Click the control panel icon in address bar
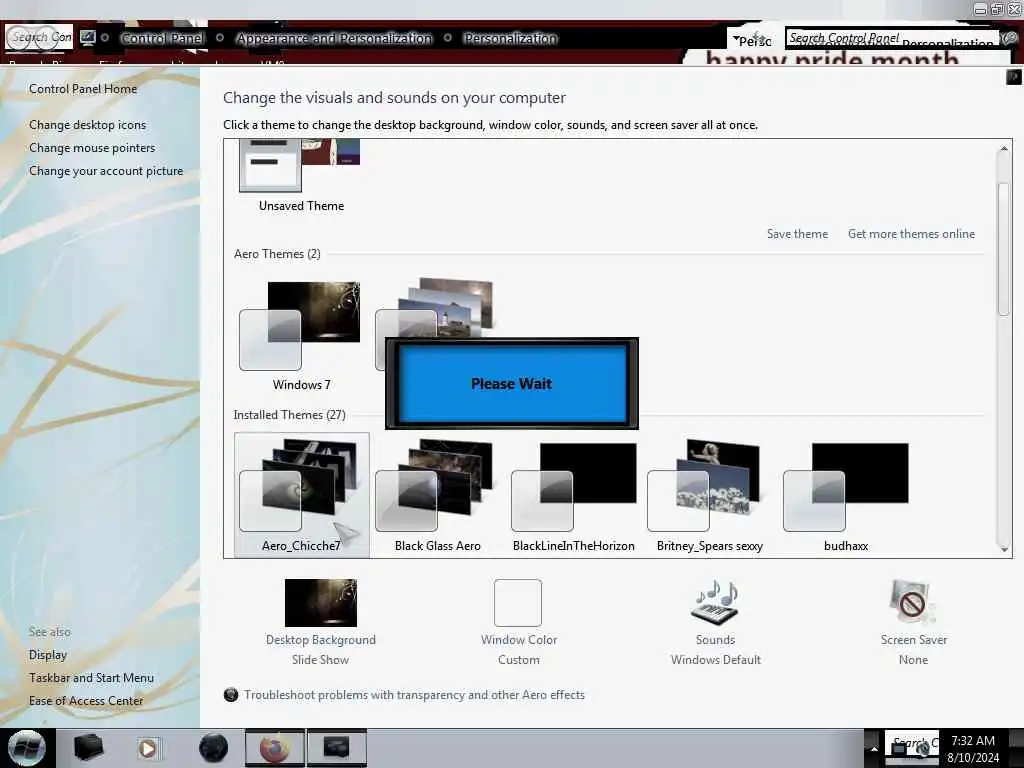Image resolution: width=1024 pixels, height=768 pixels. pyautogui.click(x=88, y=38)
